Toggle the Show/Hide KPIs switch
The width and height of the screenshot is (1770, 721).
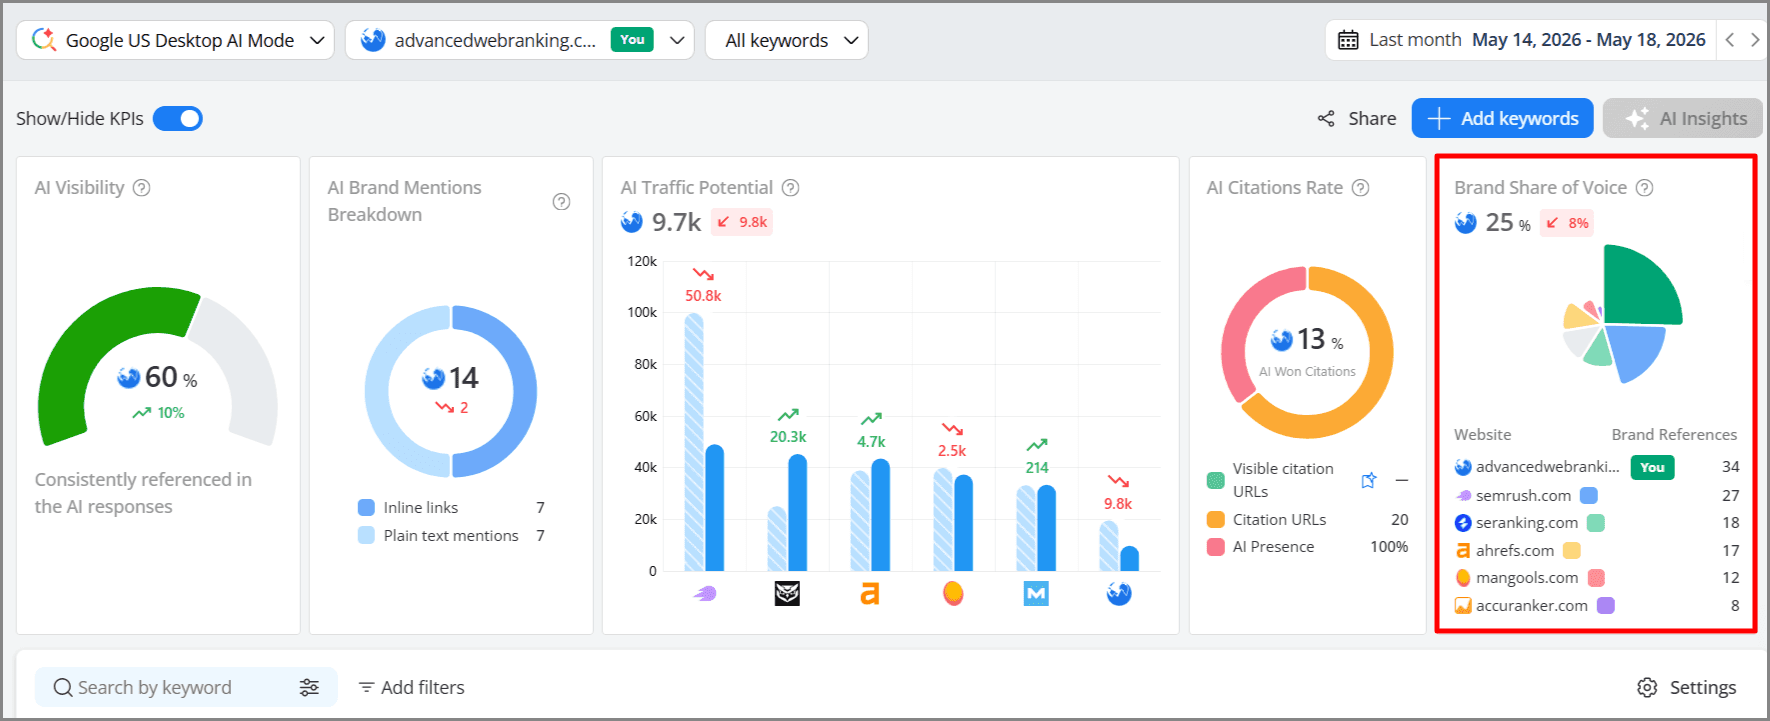178,119
